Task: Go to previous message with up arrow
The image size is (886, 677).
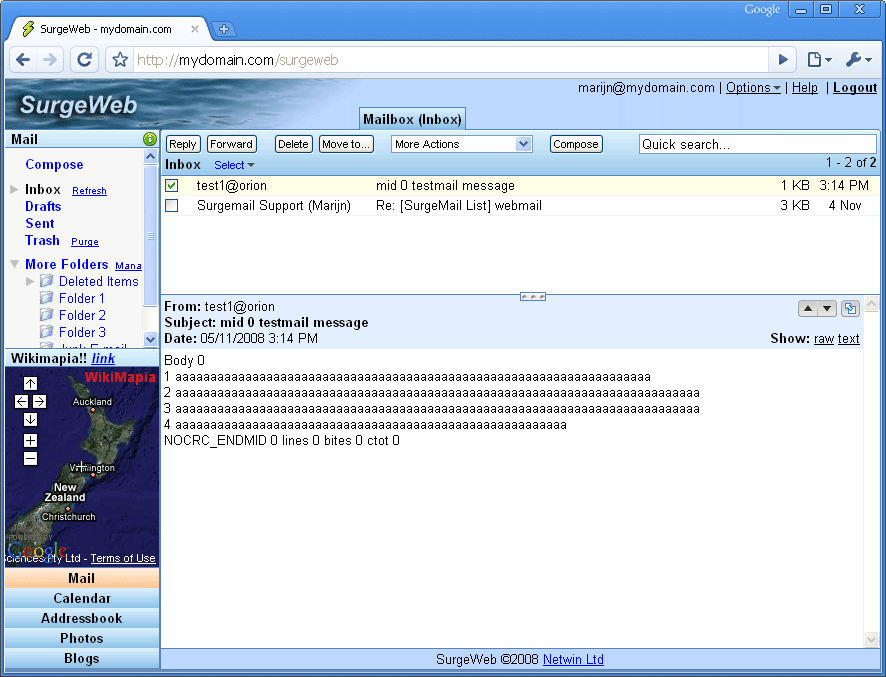Action: pyautogui.click(x=808, y=309)
